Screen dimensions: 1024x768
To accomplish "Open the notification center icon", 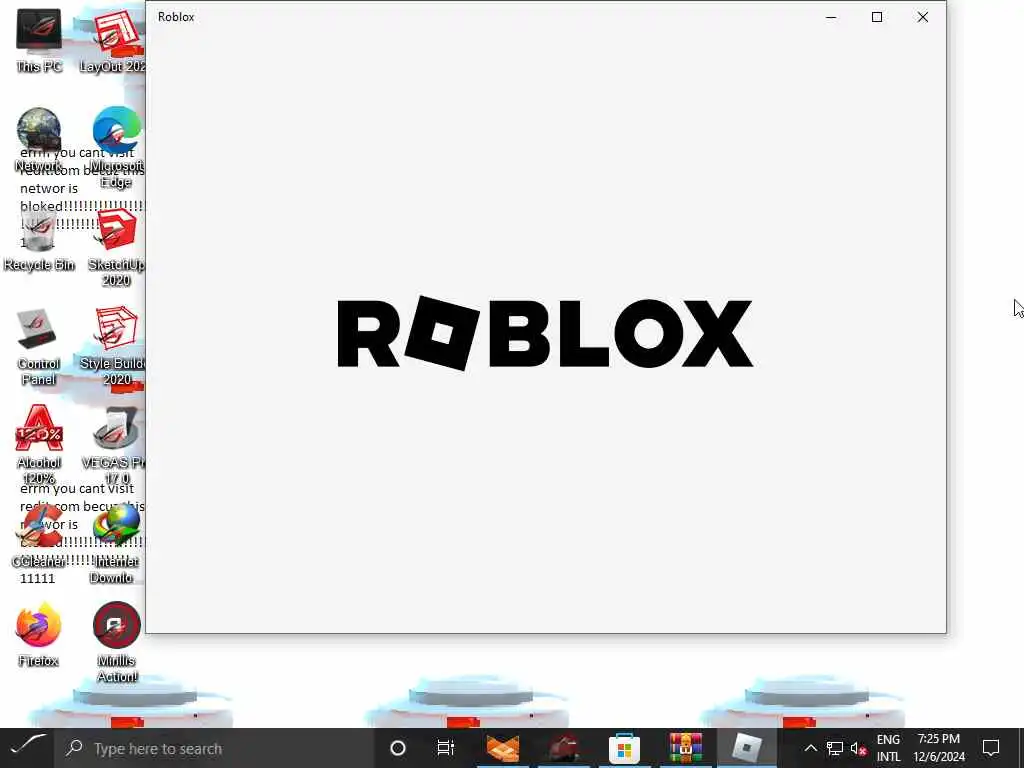I will tap(991, 748).
